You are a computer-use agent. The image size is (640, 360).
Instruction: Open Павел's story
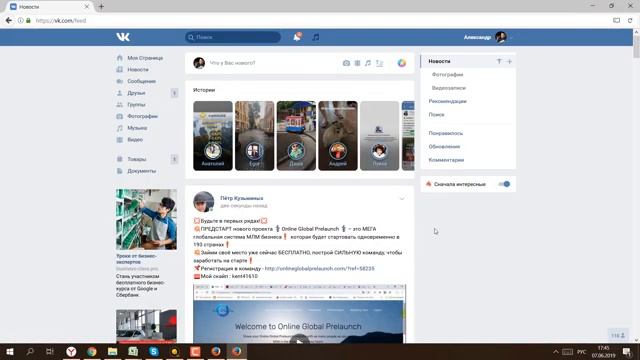[380, 136]
